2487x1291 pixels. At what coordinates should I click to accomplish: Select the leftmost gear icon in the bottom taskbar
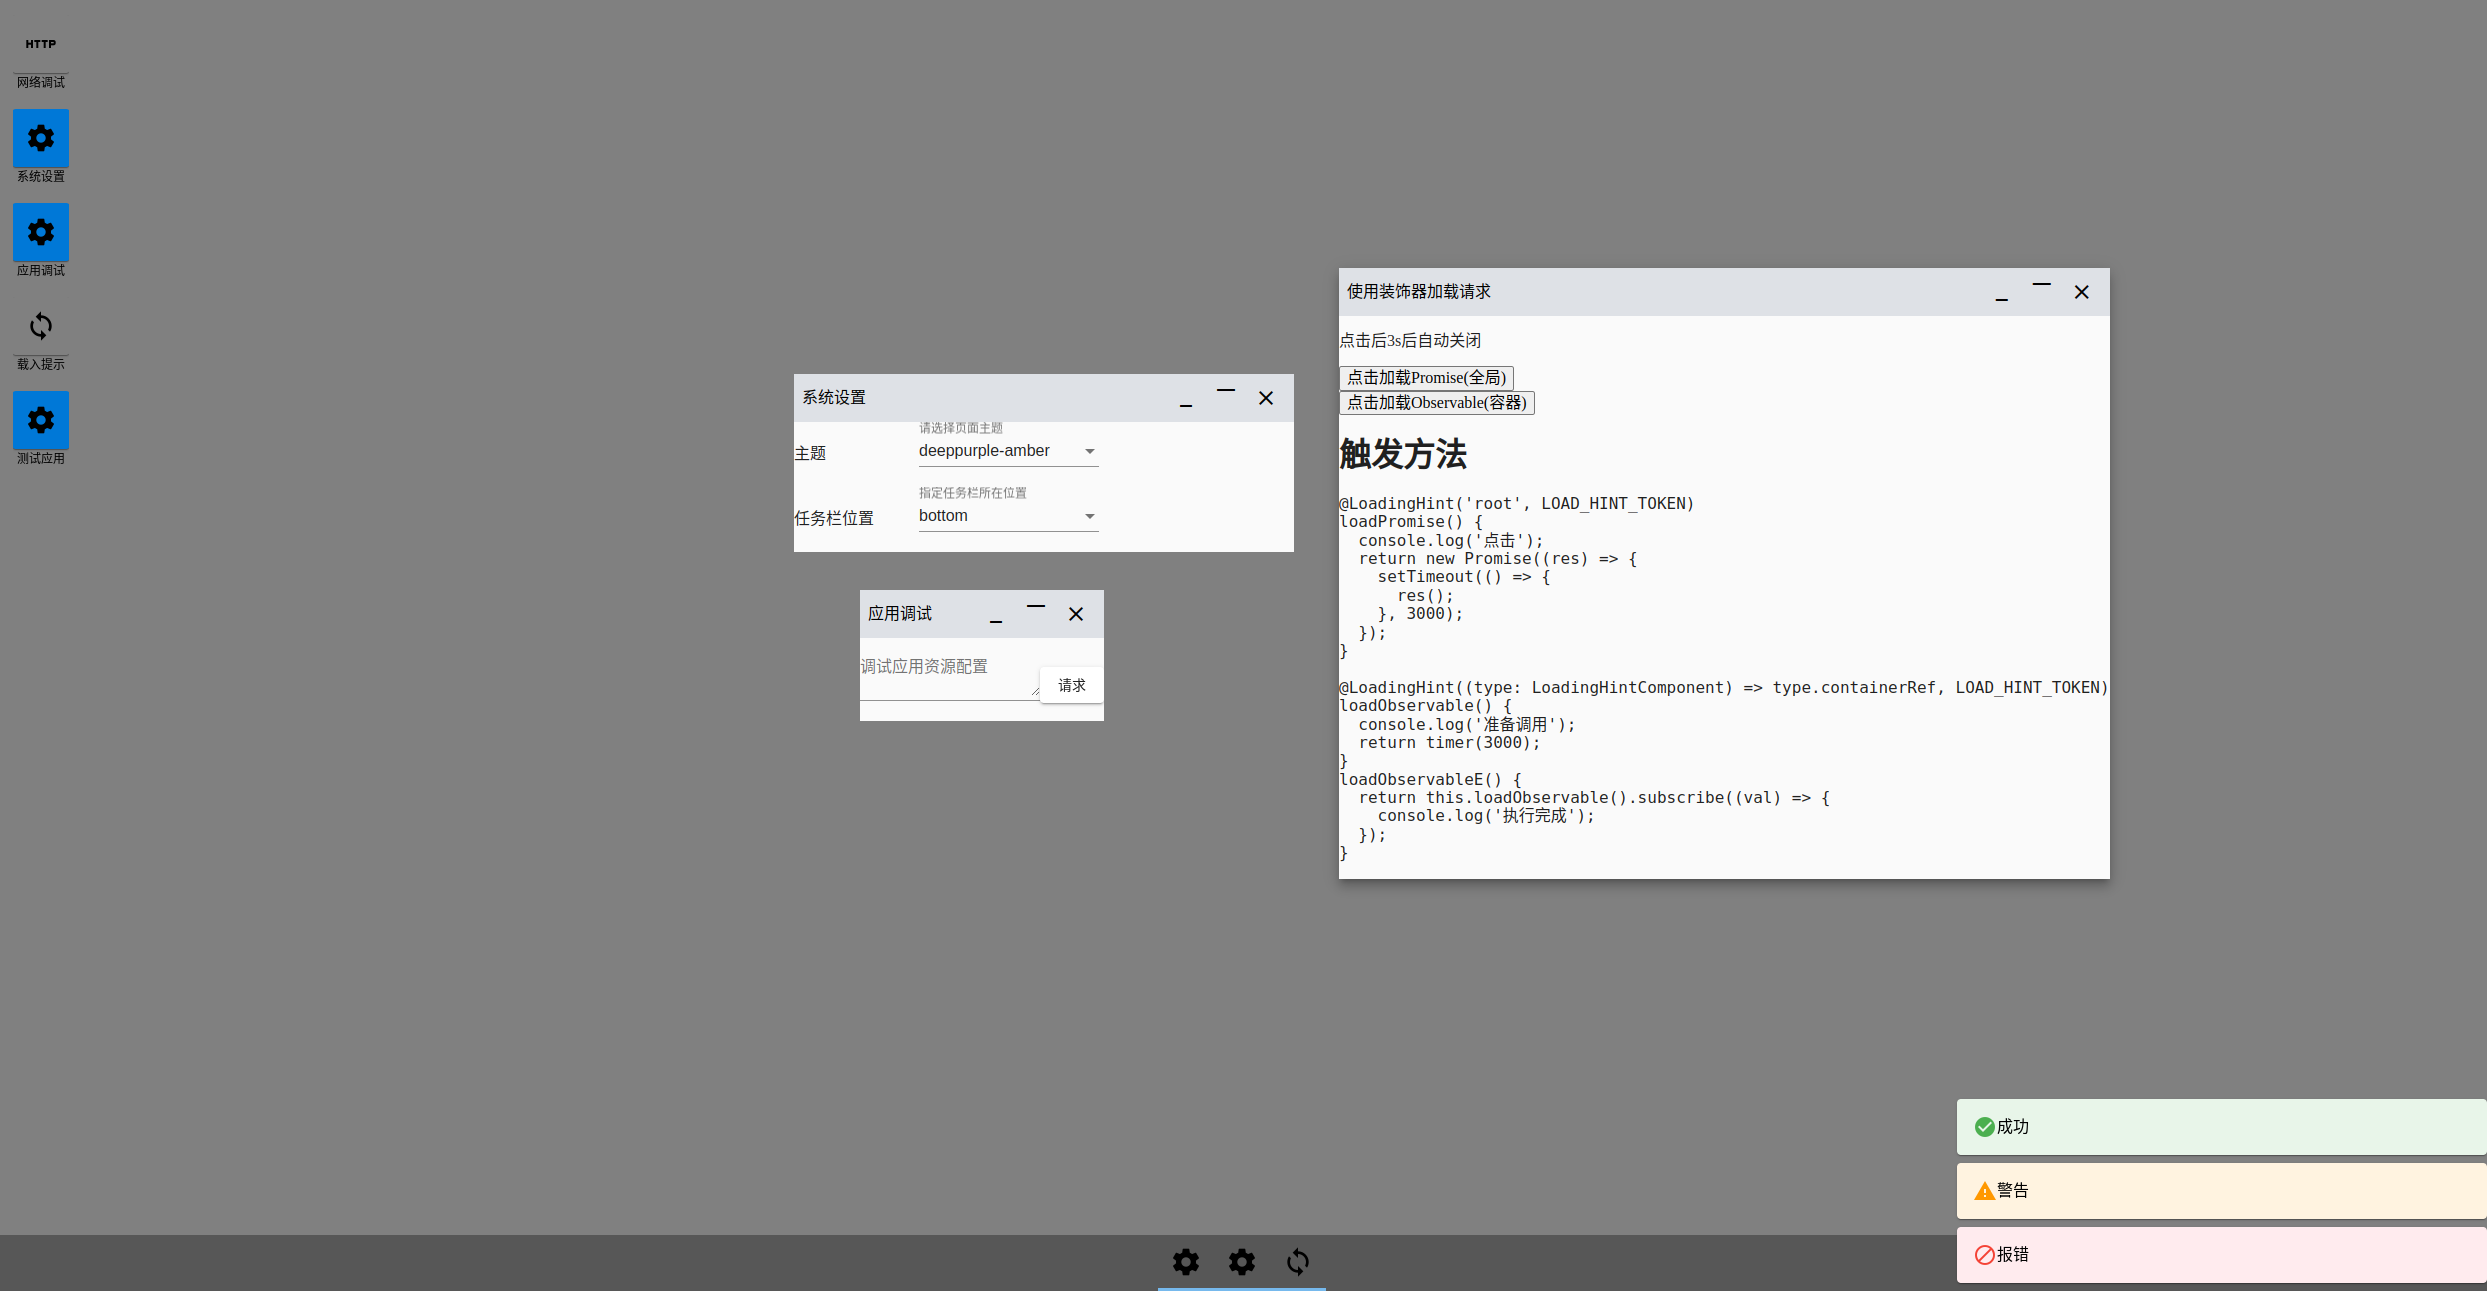point(1186,1262)
